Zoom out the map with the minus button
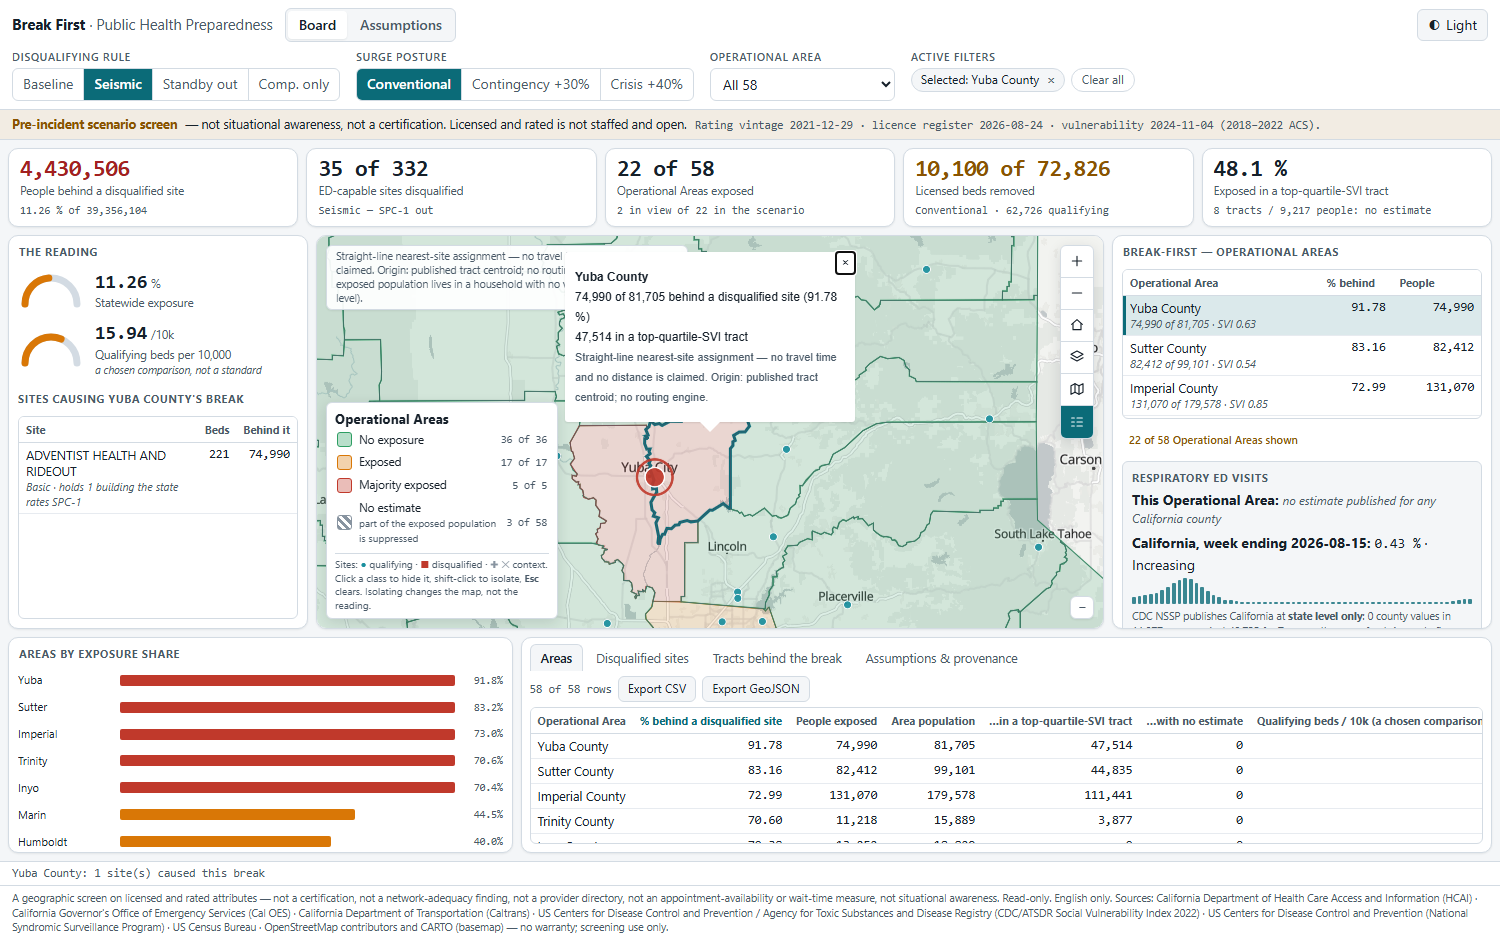The height and width of the screenshot is (940, 1500). 1077,293
